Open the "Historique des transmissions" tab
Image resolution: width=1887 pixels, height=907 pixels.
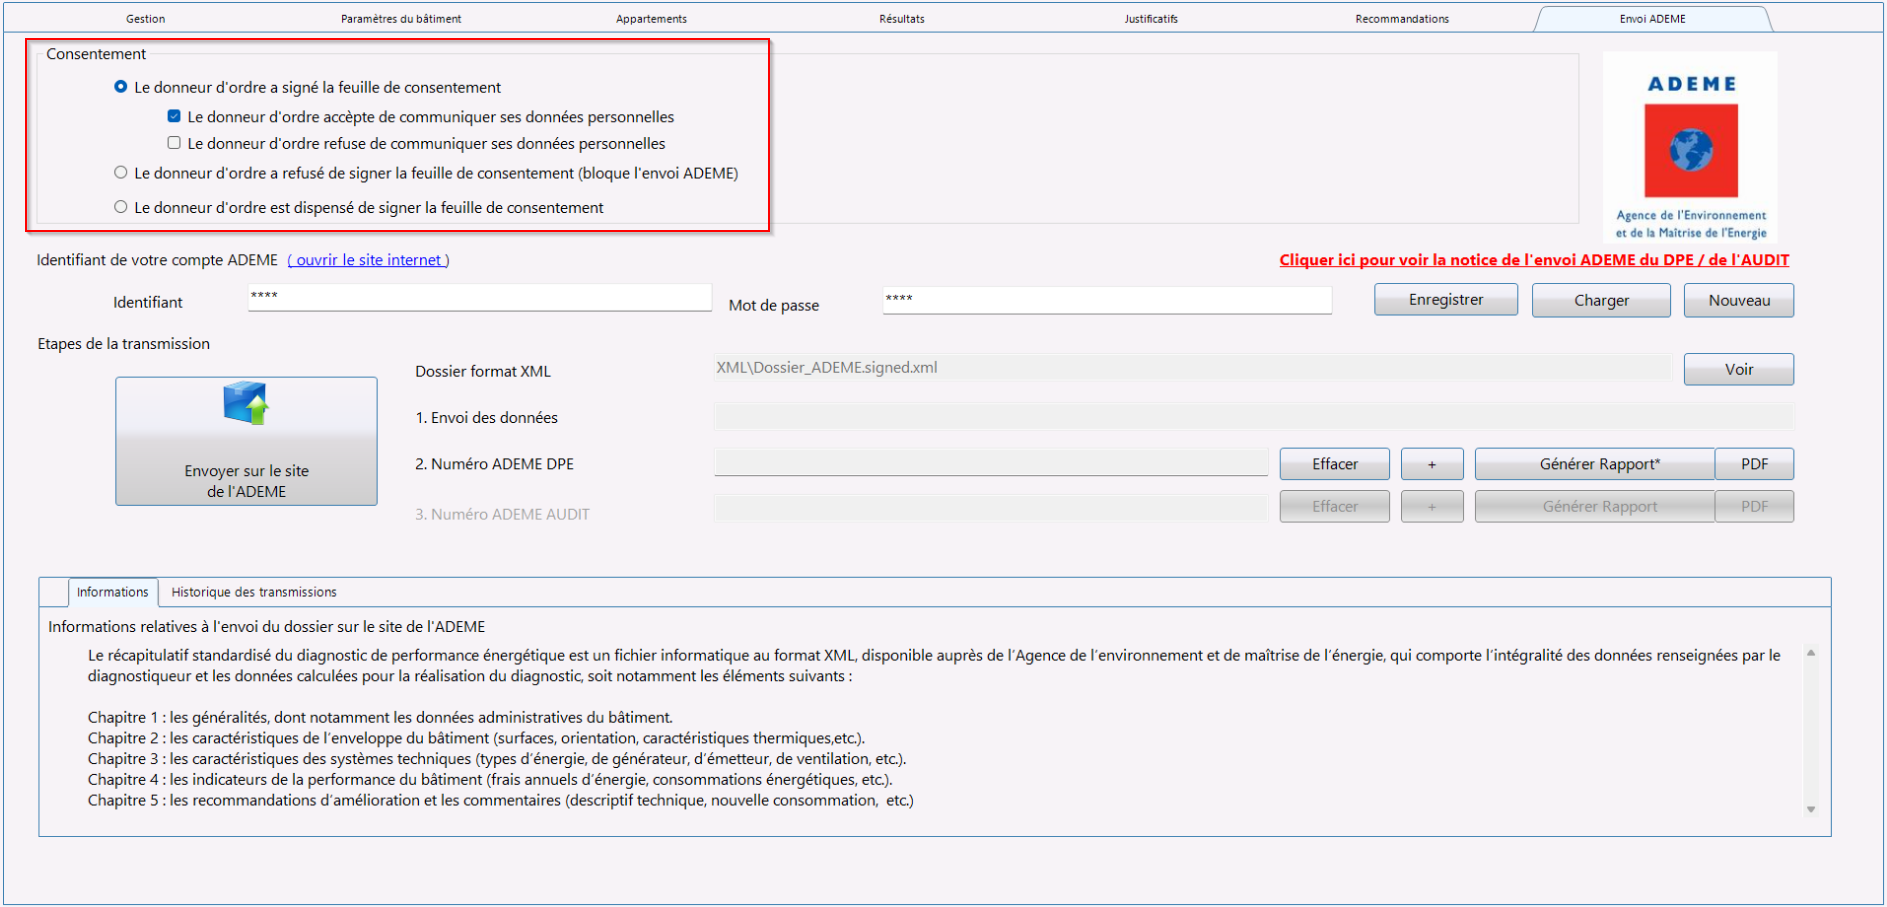tap(252, 592)
